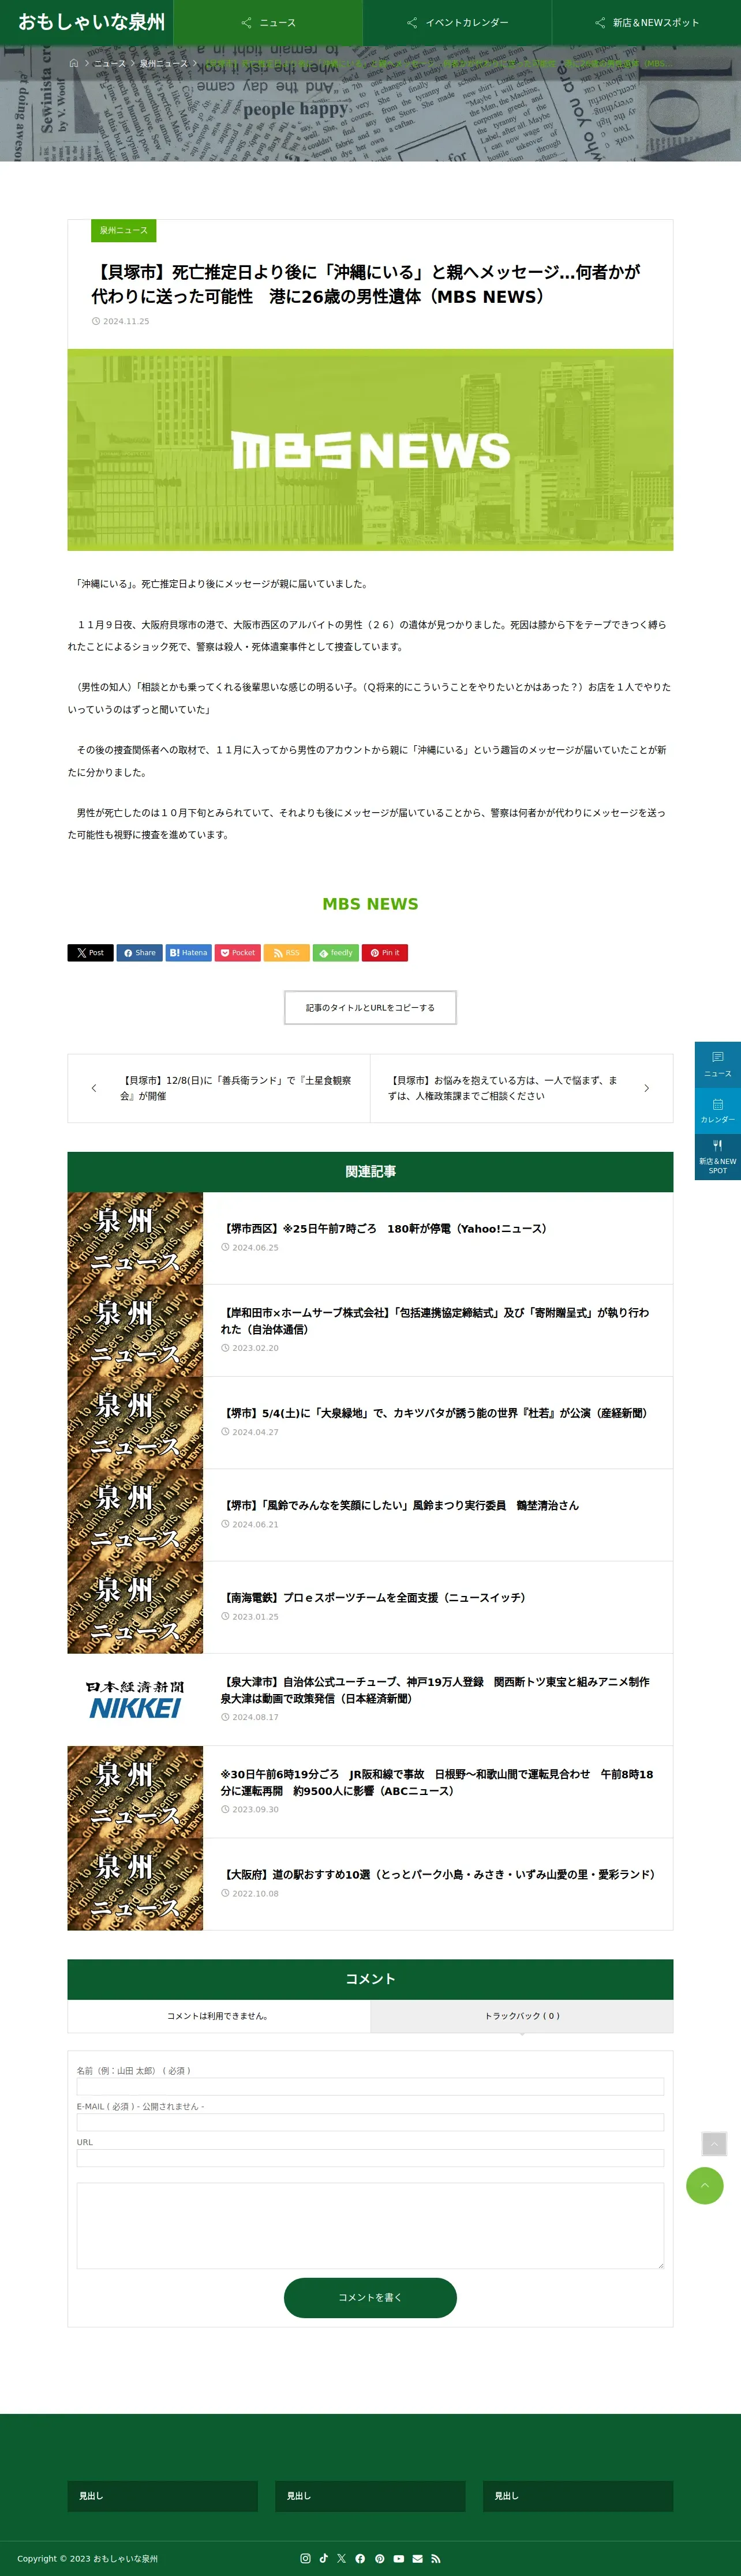Image resolution: width=741 pixels, height=2576 pixels.
Task: Open the TikTok footer icon
Action: (x=324, y=2558)
